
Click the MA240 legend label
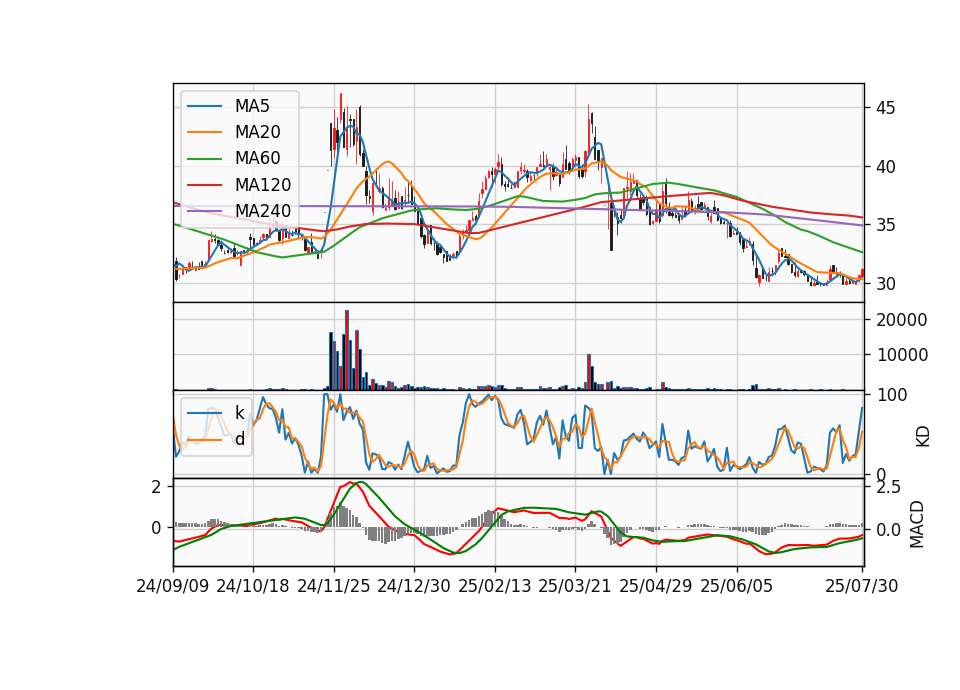tap(263, 211)
